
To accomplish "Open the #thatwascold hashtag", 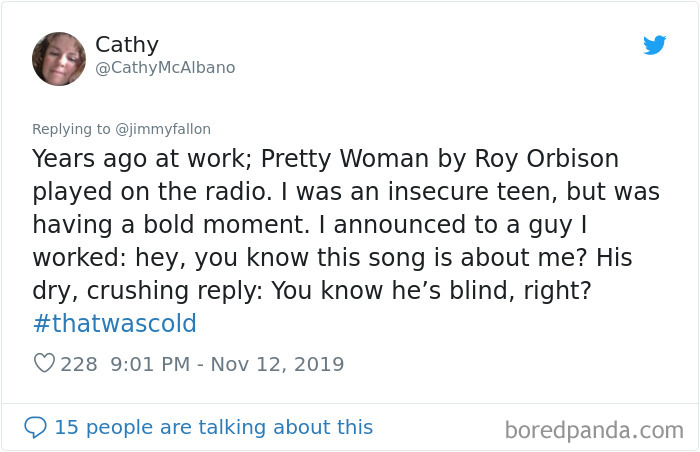I will point(115,324).
